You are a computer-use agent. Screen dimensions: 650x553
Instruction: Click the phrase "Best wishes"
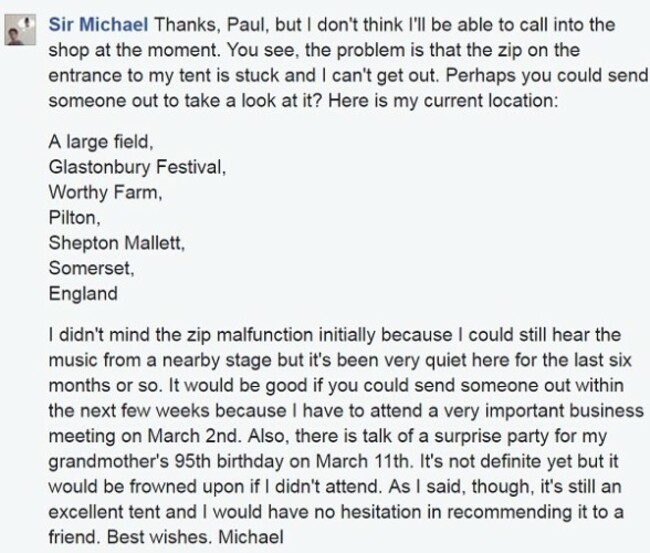[x=157, y=537]
